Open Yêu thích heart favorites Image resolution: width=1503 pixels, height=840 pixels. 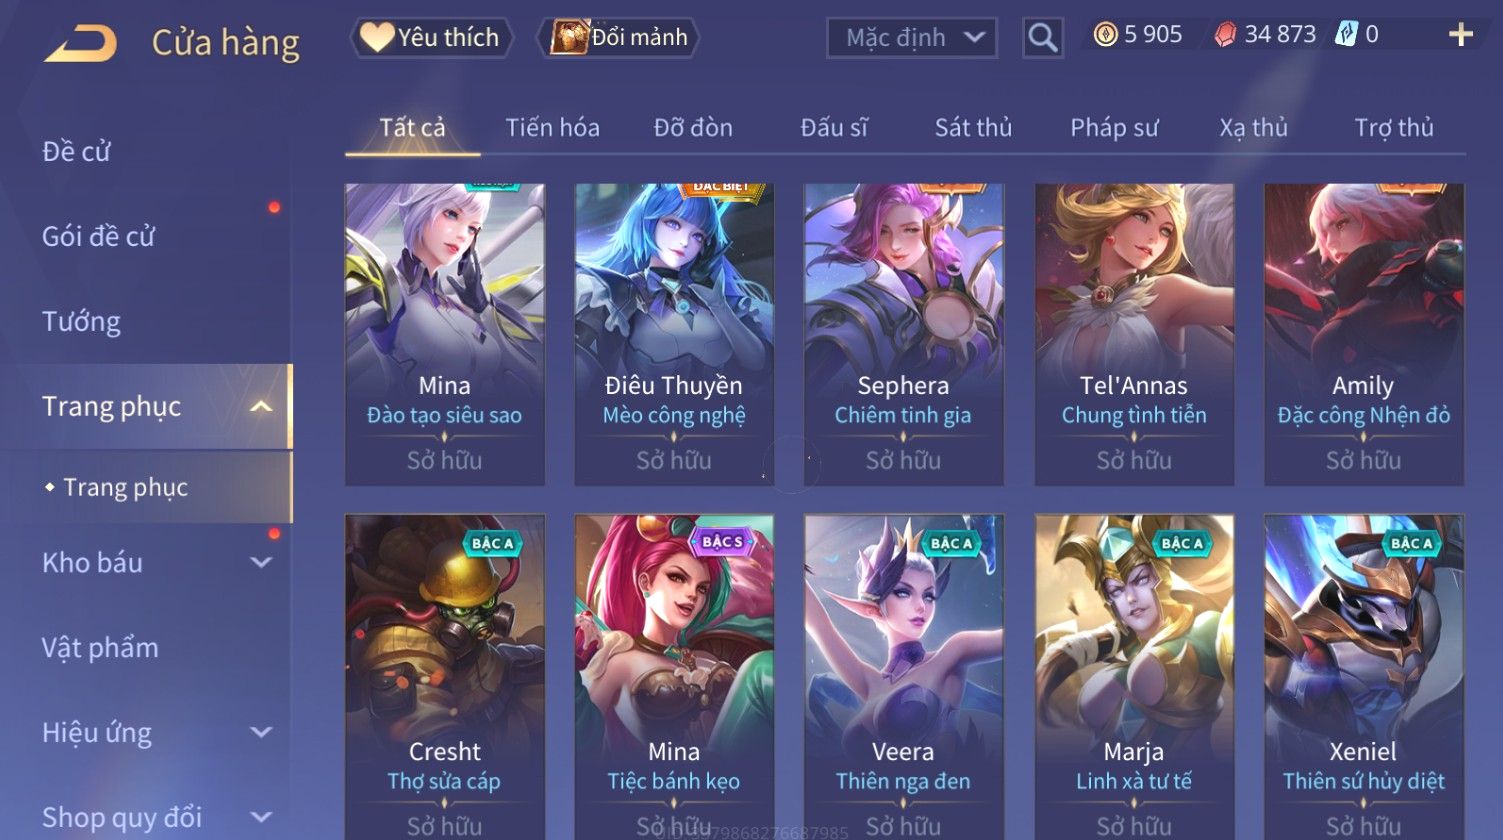click(431, 37)
